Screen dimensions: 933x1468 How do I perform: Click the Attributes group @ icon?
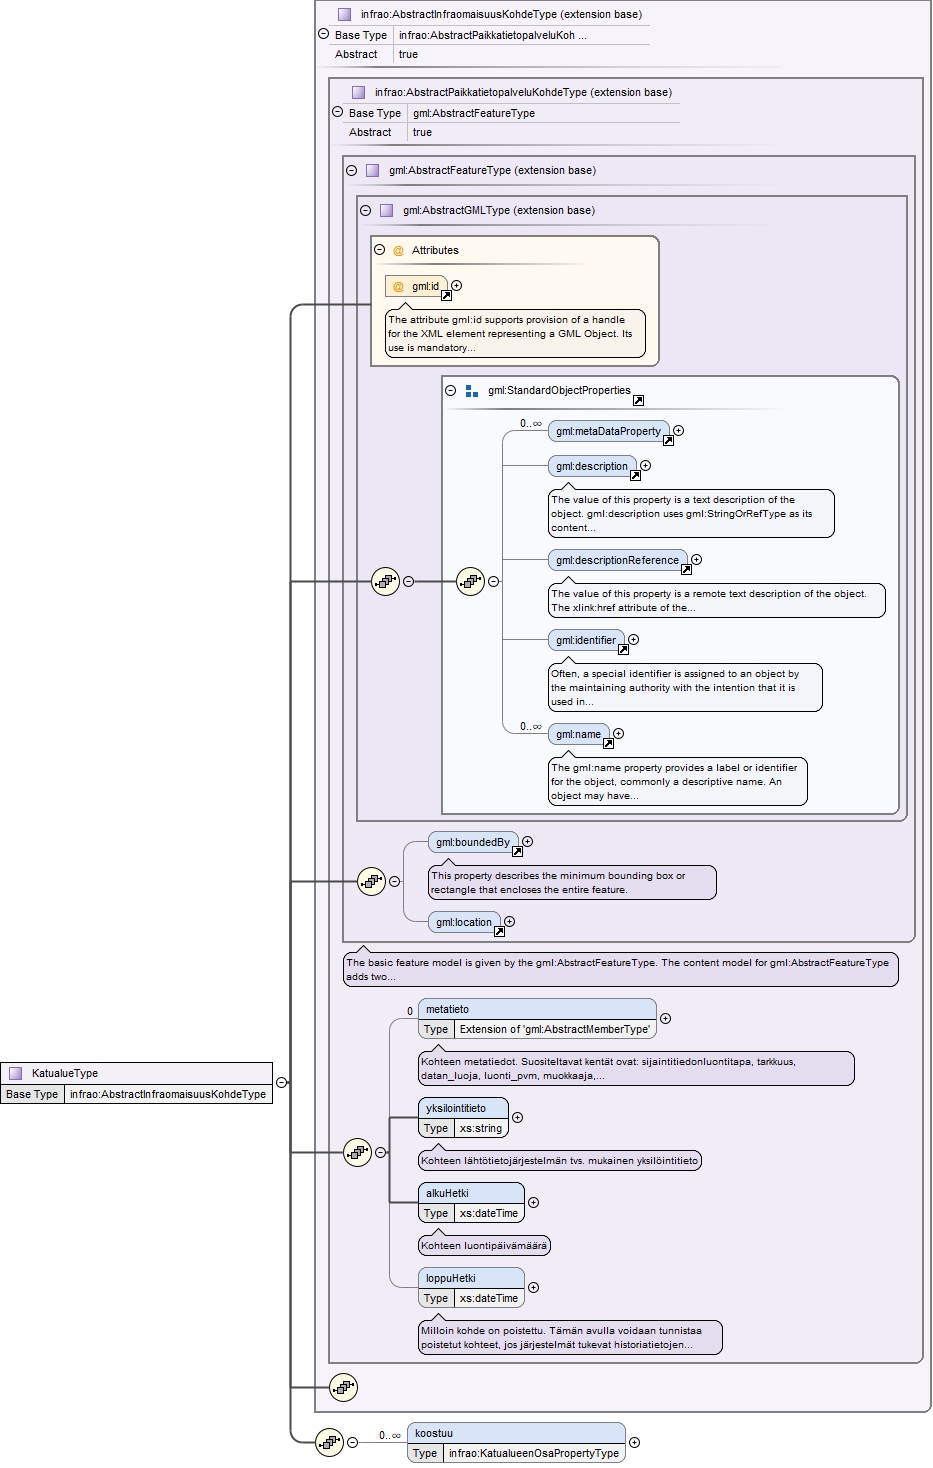[398, 251]
